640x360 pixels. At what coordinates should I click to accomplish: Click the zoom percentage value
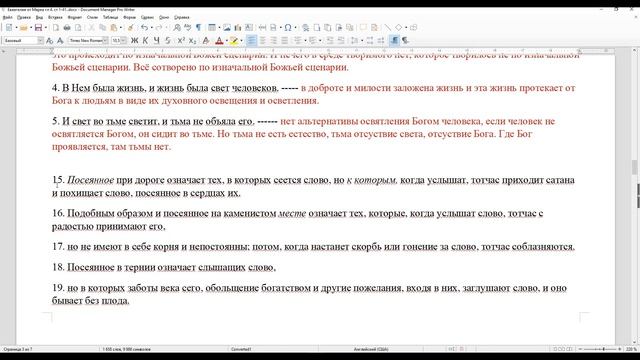click(x=631, y=349)
